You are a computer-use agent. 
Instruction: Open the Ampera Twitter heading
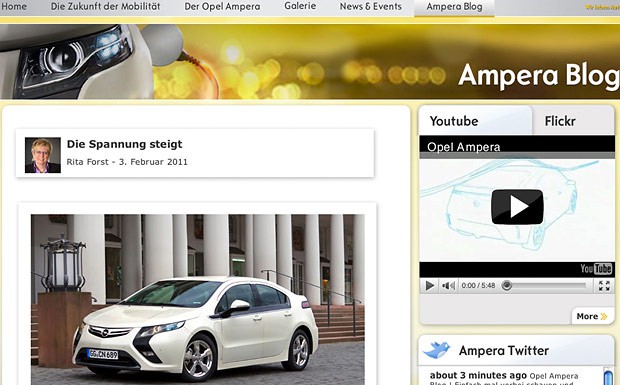point(504,351)
